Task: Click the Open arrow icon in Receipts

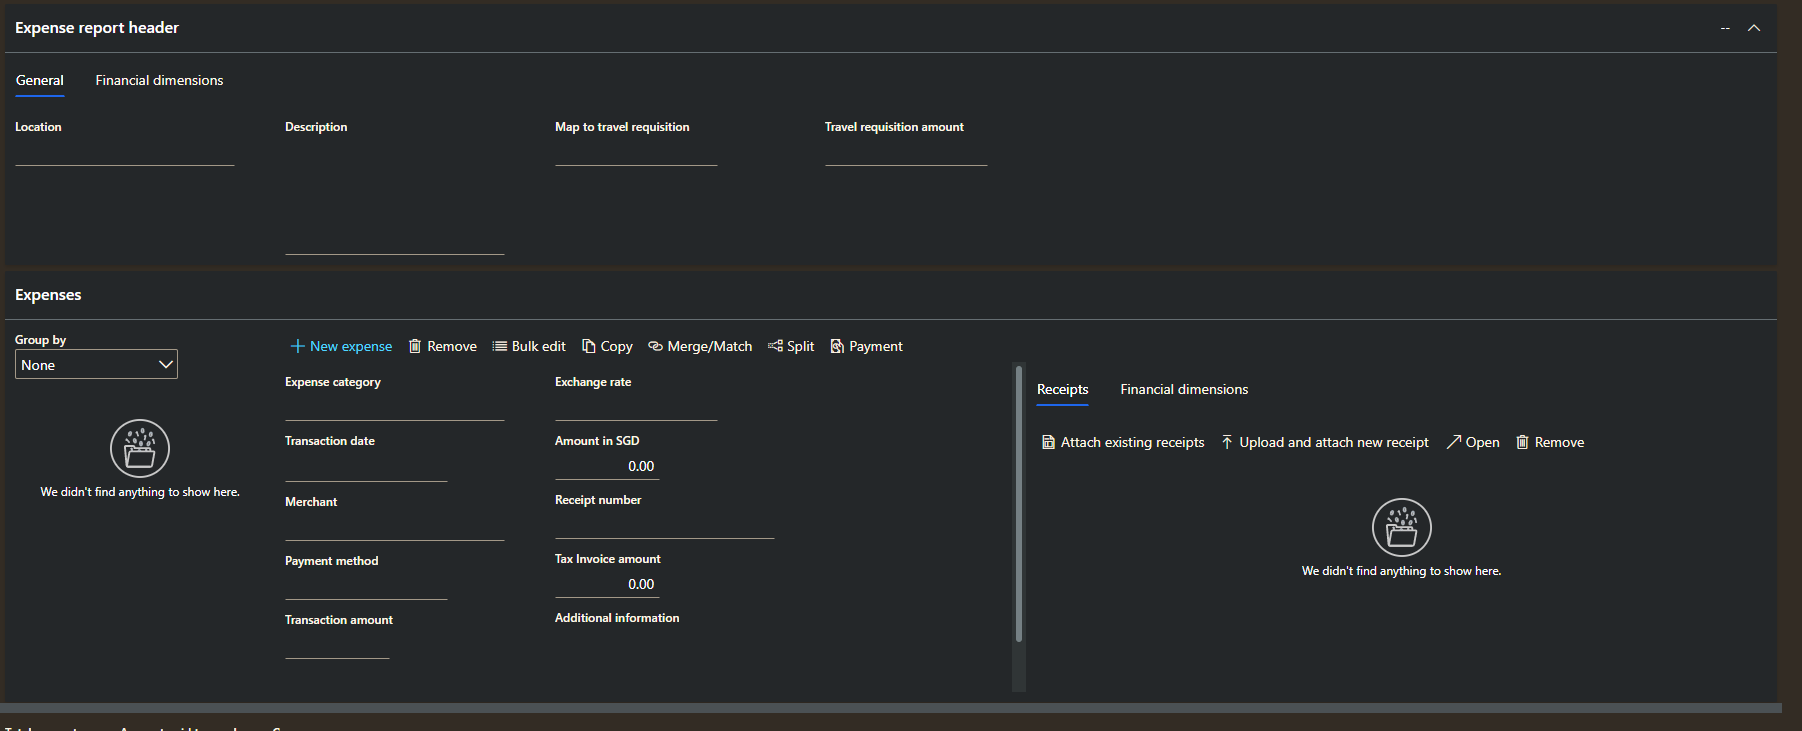Action: 1454,442
